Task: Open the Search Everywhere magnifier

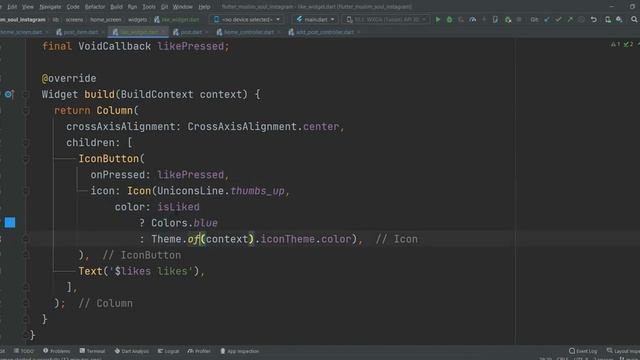Action: click(634, 19)
